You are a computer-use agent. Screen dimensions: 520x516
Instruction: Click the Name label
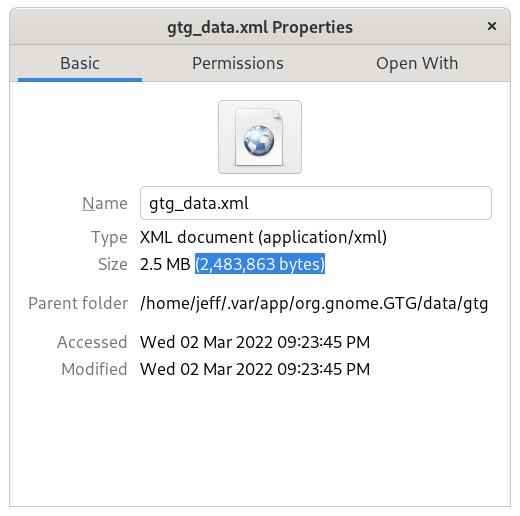click(x=105, y=203)
